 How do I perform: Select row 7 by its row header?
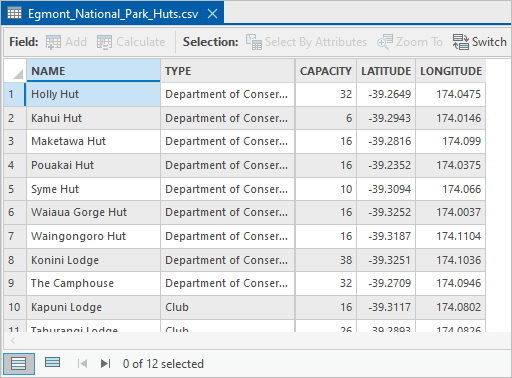click(15, 236)
